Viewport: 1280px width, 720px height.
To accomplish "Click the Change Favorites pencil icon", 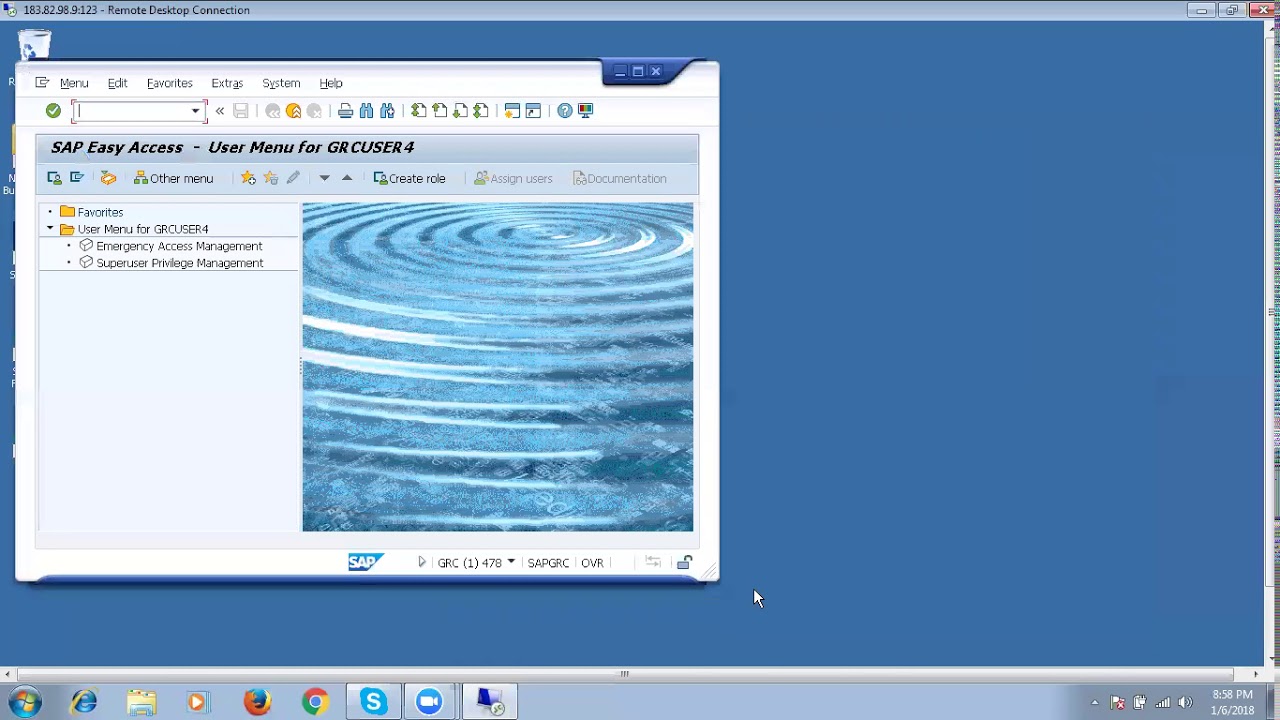I will coord(292,178).
